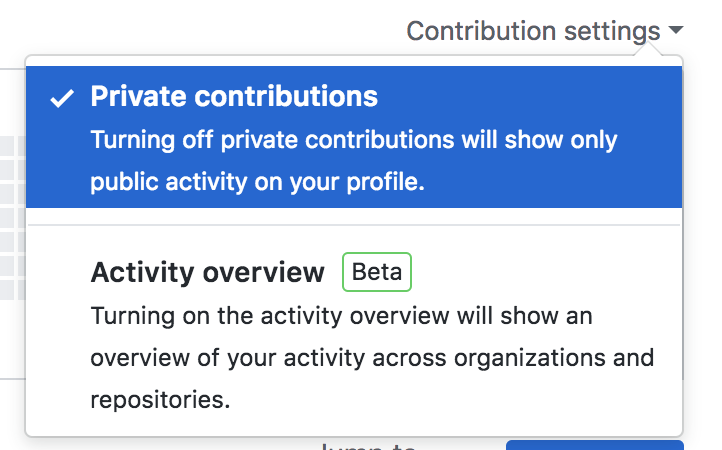Viewport: 722px width, 450px height.
Task: Click the 'public activity on your profile' line
Action: pos(258,184)
